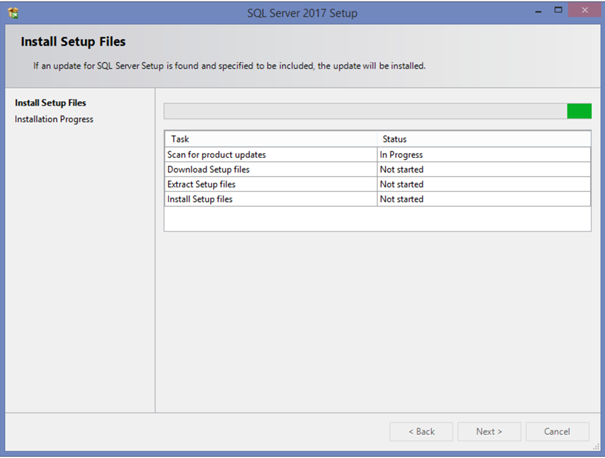Proceed with the Next button

489,431
